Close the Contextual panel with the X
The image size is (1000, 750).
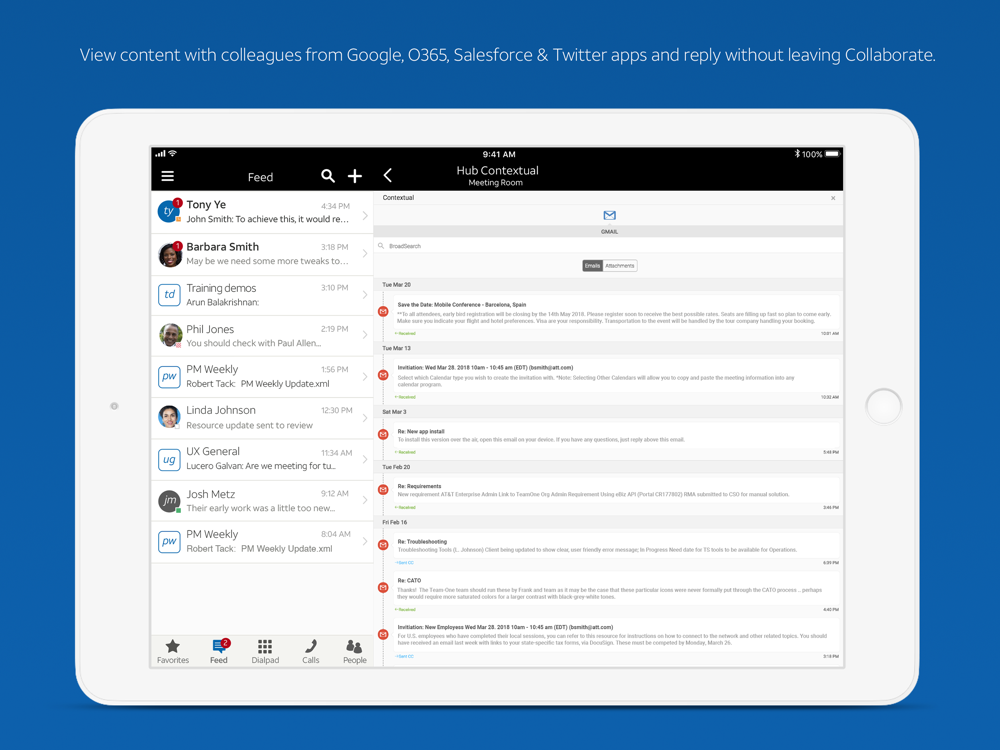point(833,198)
